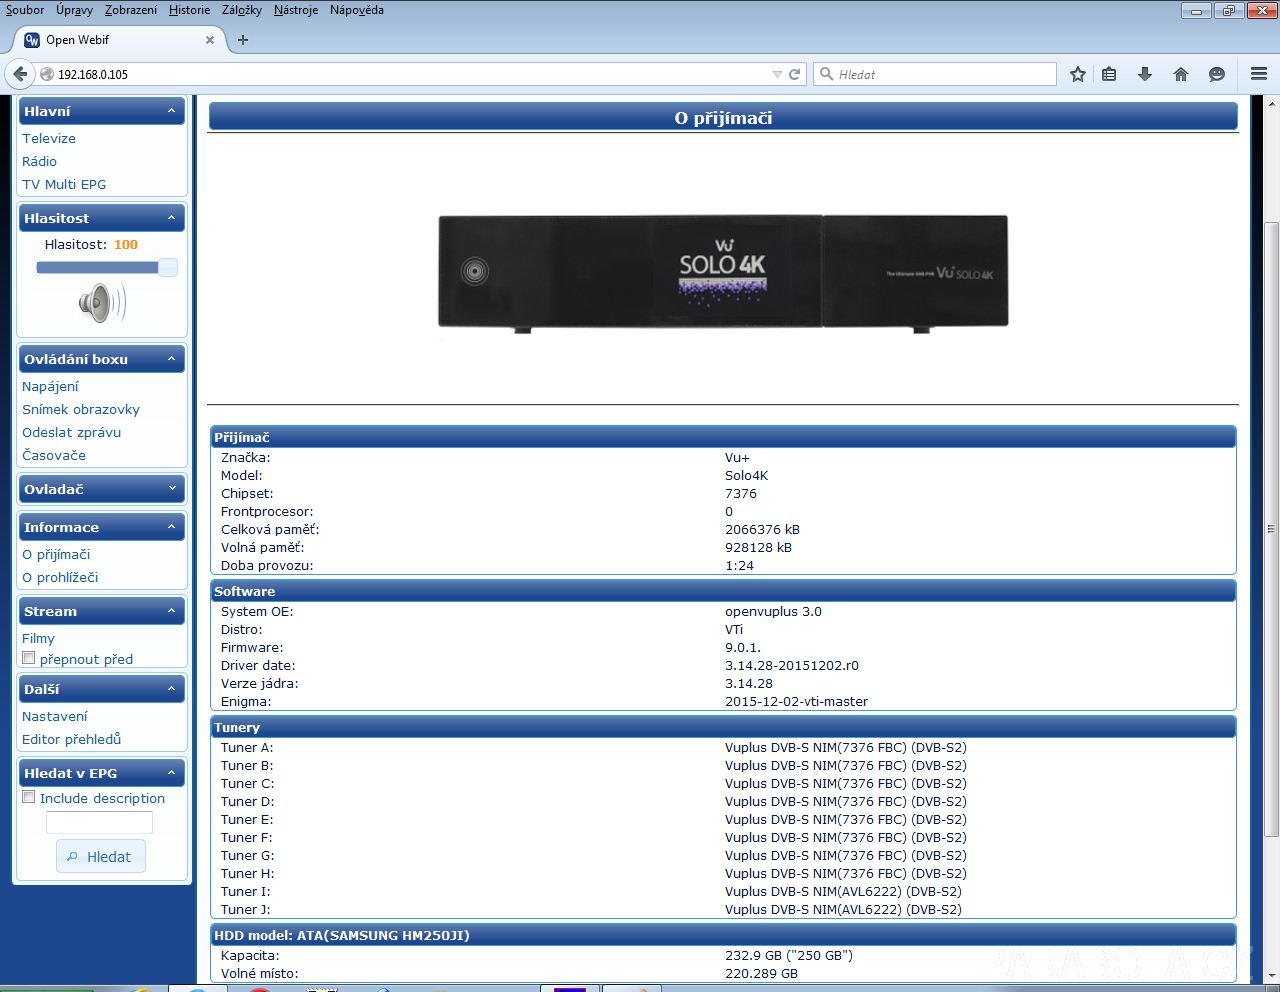Open the Nástroje menu
Screen dimensions: 1280x992
(x=296, y=10)
